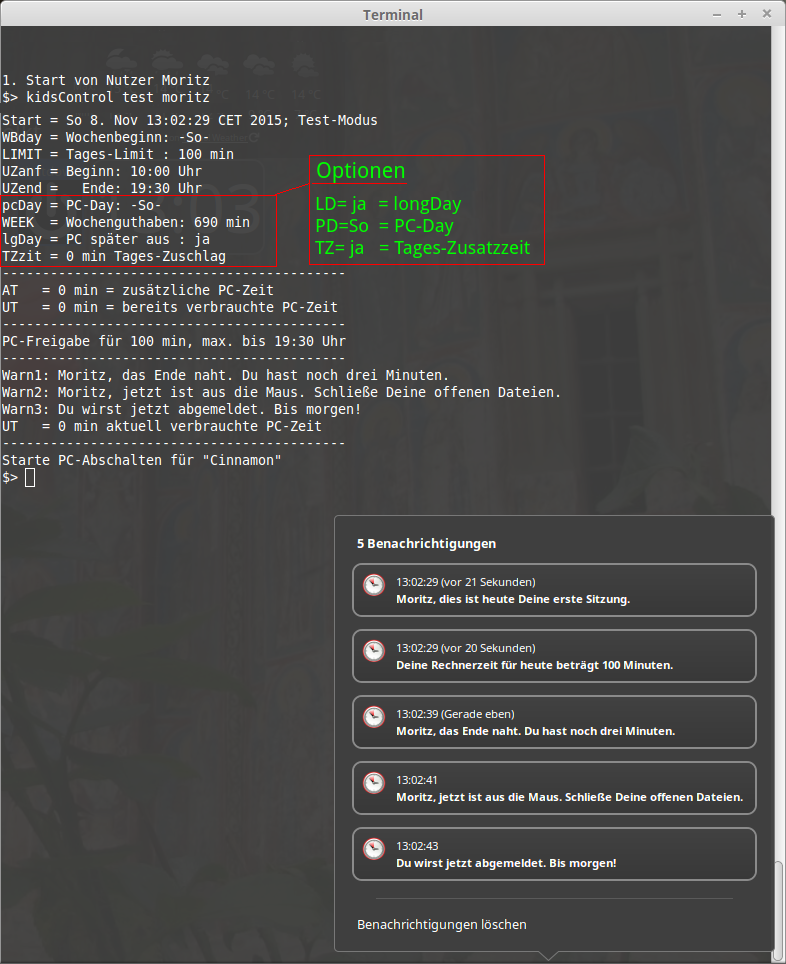Click the 'Warn1: Moritz, das Ende naht' line
786x964 pixels.
[x=225, y=376]
